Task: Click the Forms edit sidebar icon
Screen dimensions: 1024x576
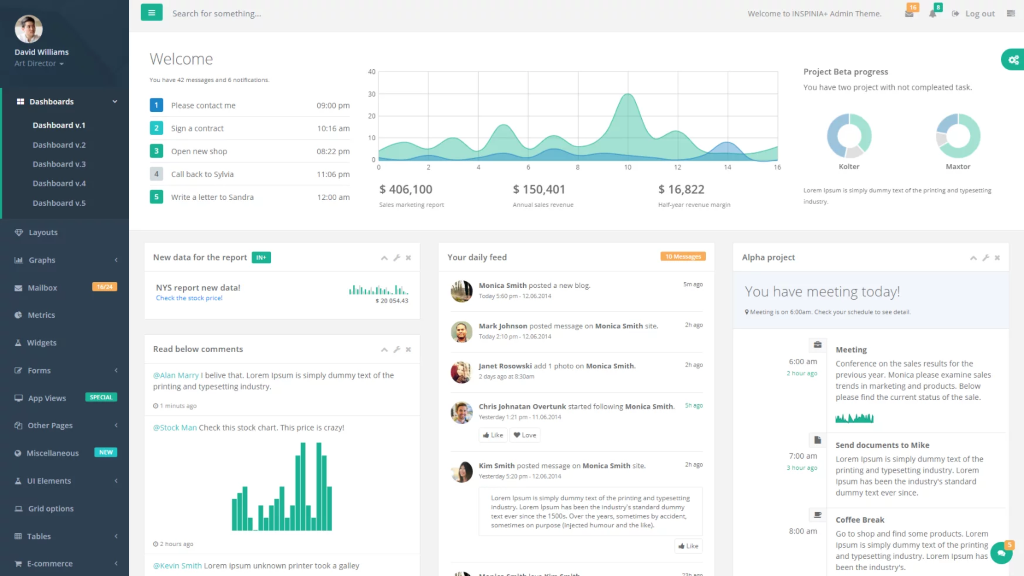Action: pos(18,370)
